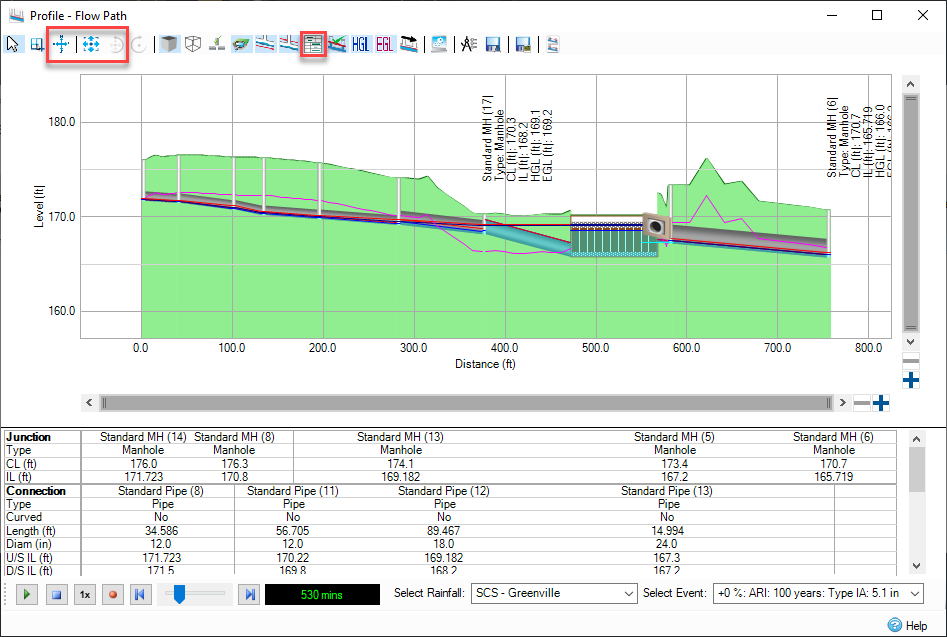The image size is (947, 637).
Task: Click the Junction row header
Action: tap(28, 437)
